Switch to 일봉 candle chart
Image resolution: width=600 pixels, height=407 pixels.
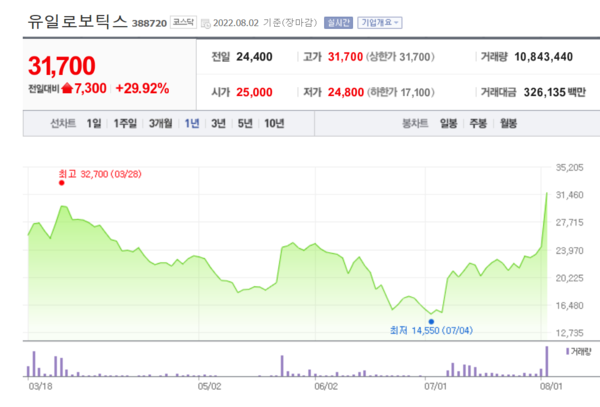coord(448,124)
